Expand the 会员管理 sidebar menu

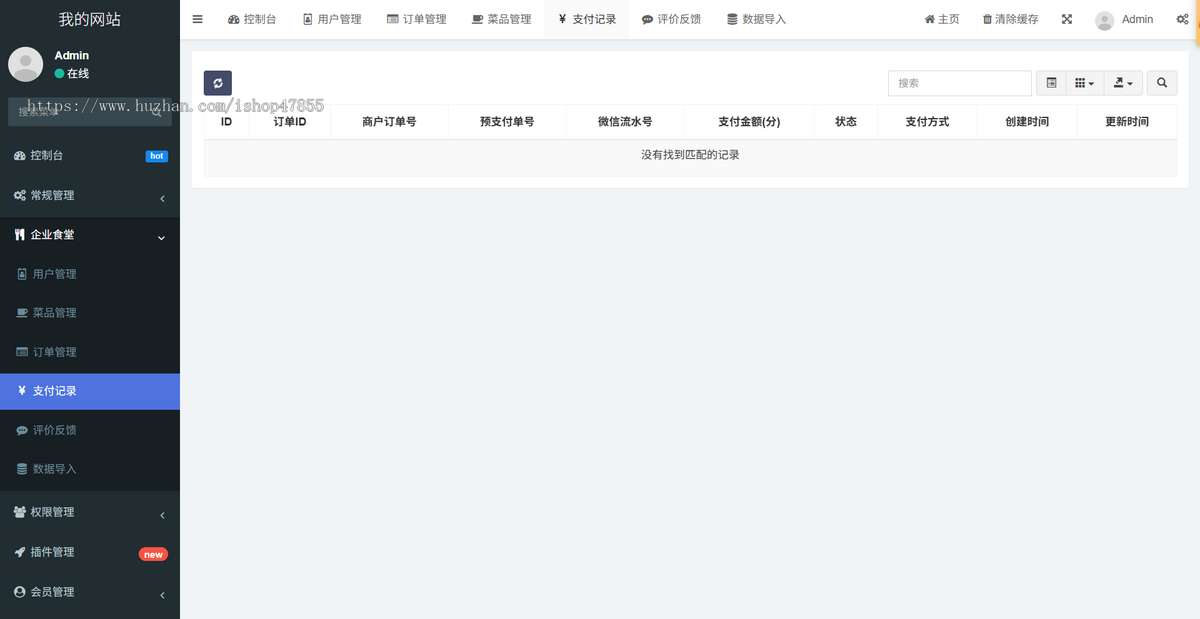coord(90,592)
